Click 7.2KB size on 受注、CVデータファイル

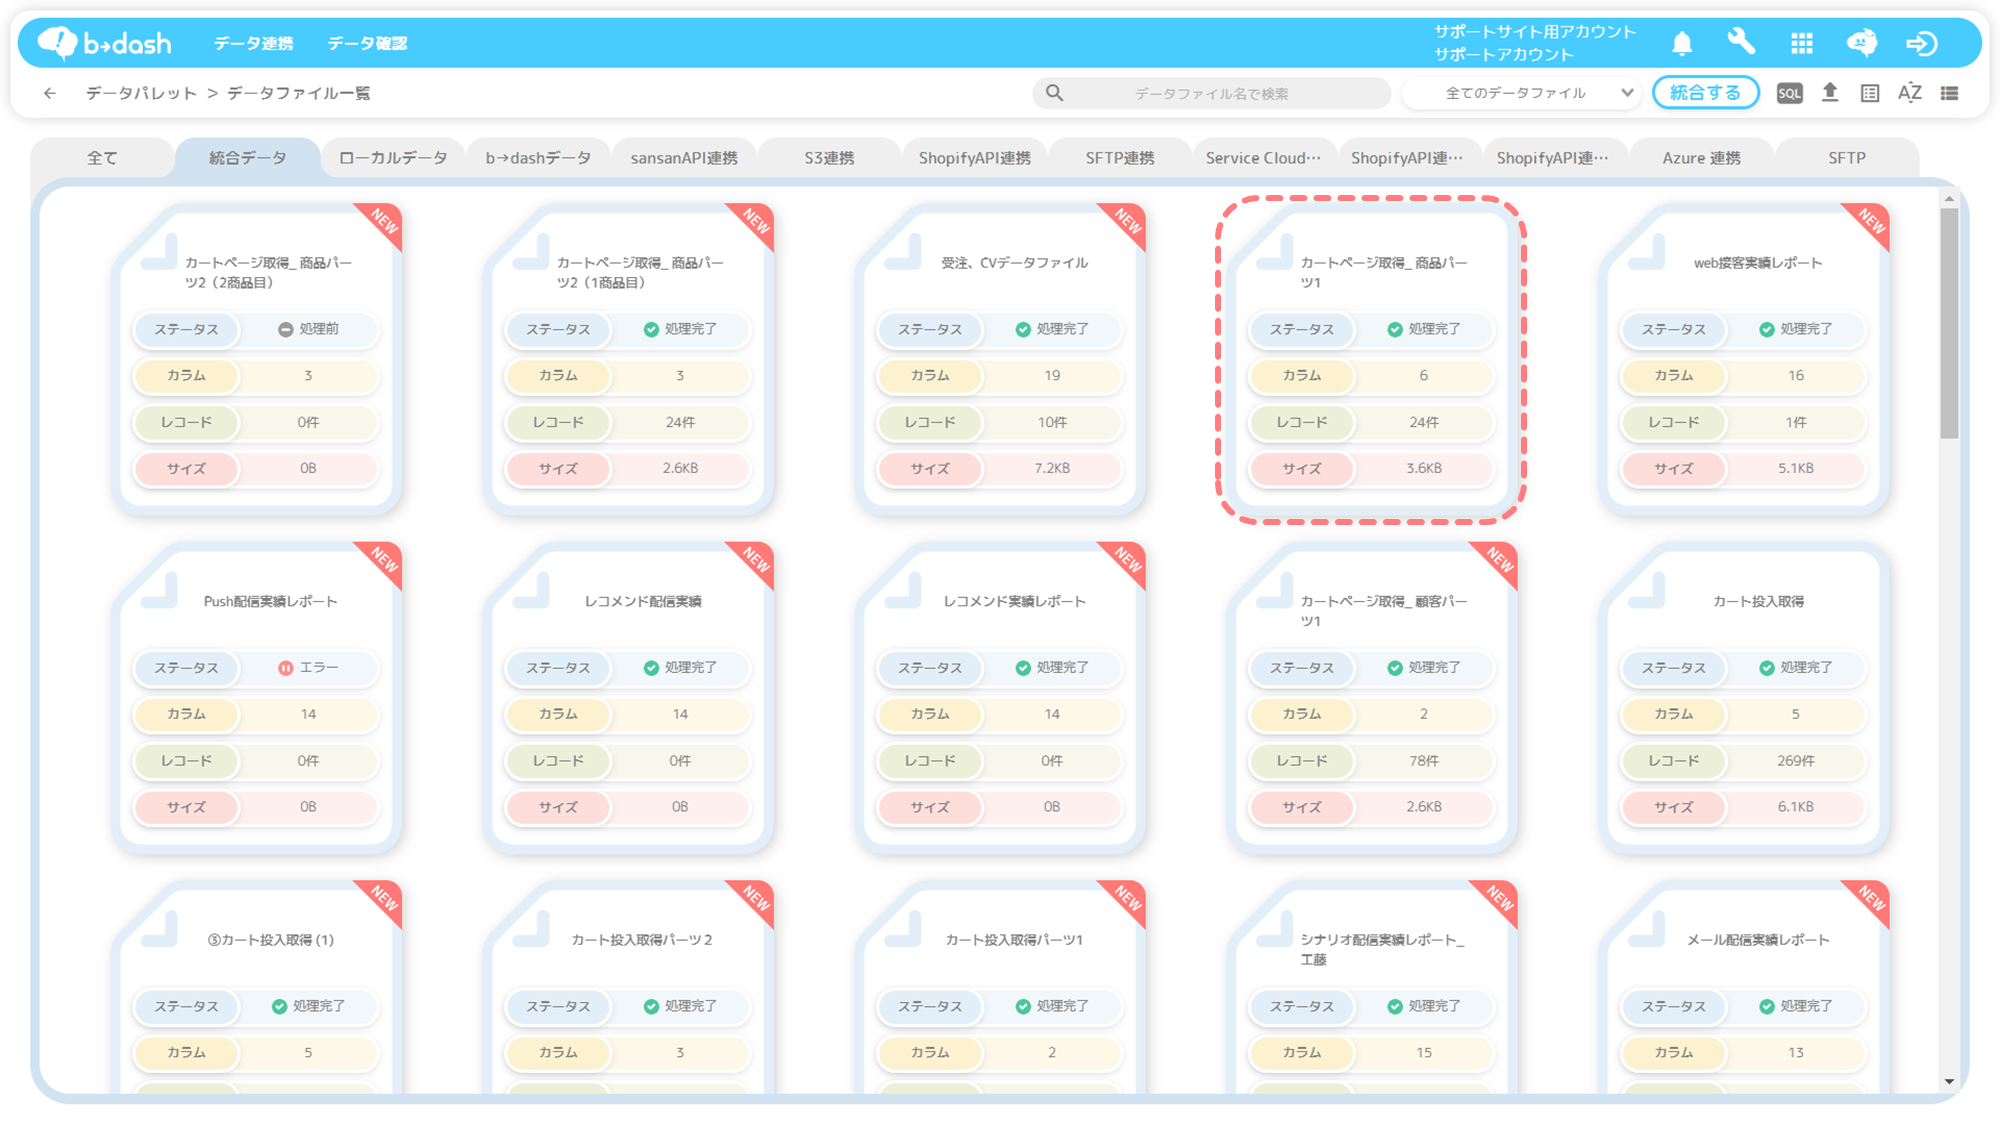point(1052,468)
